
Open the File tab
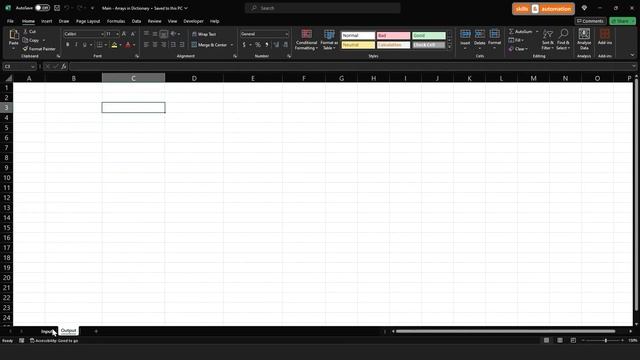10,21
